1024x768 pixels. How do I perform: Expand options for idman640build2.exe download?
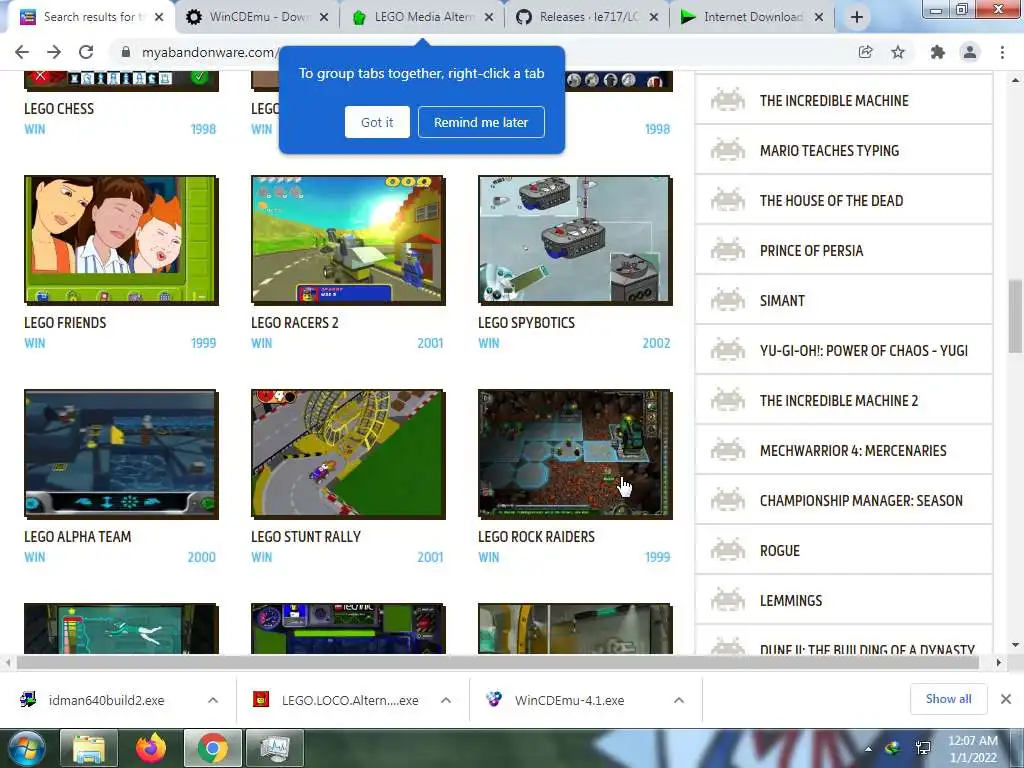213,700
